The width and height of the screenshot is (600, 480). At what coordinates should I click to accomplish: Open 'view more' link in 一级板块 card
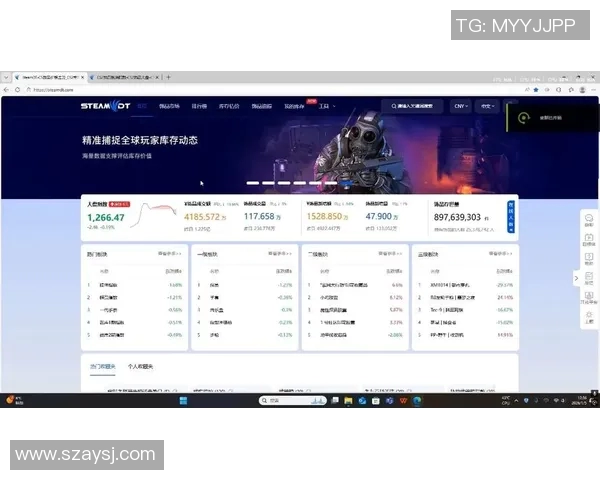(x=280, y=253)
